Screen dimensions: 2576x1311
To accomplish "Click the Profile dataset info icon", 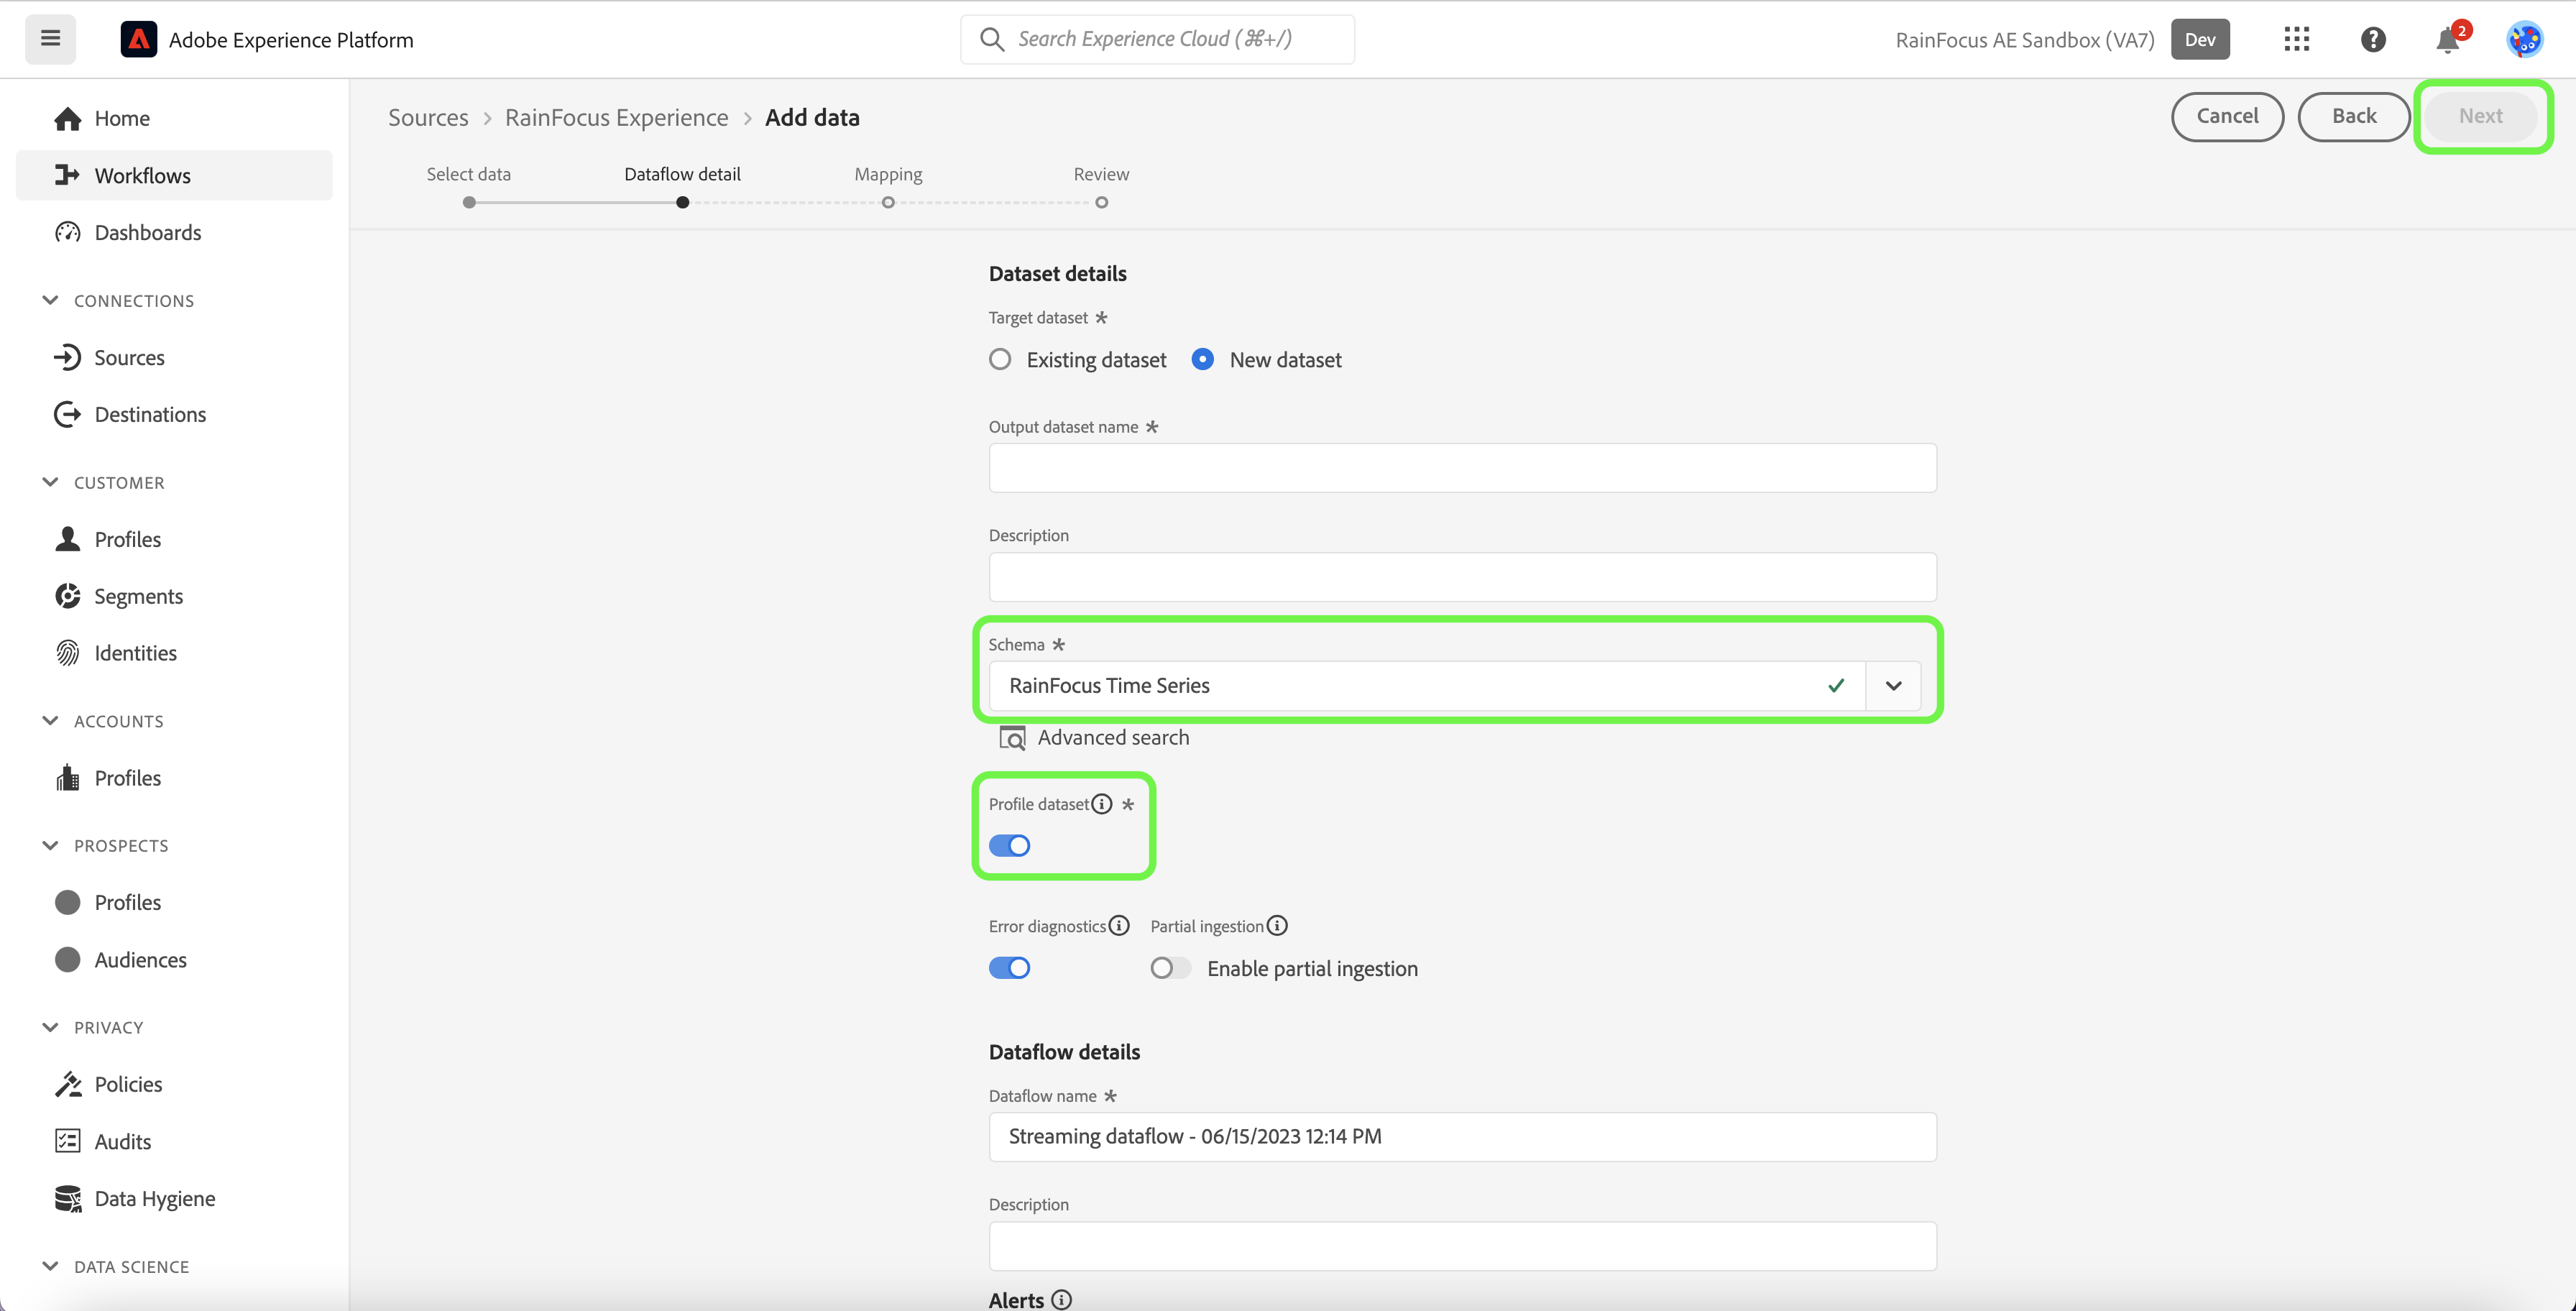I will [x=1101, y=804].
